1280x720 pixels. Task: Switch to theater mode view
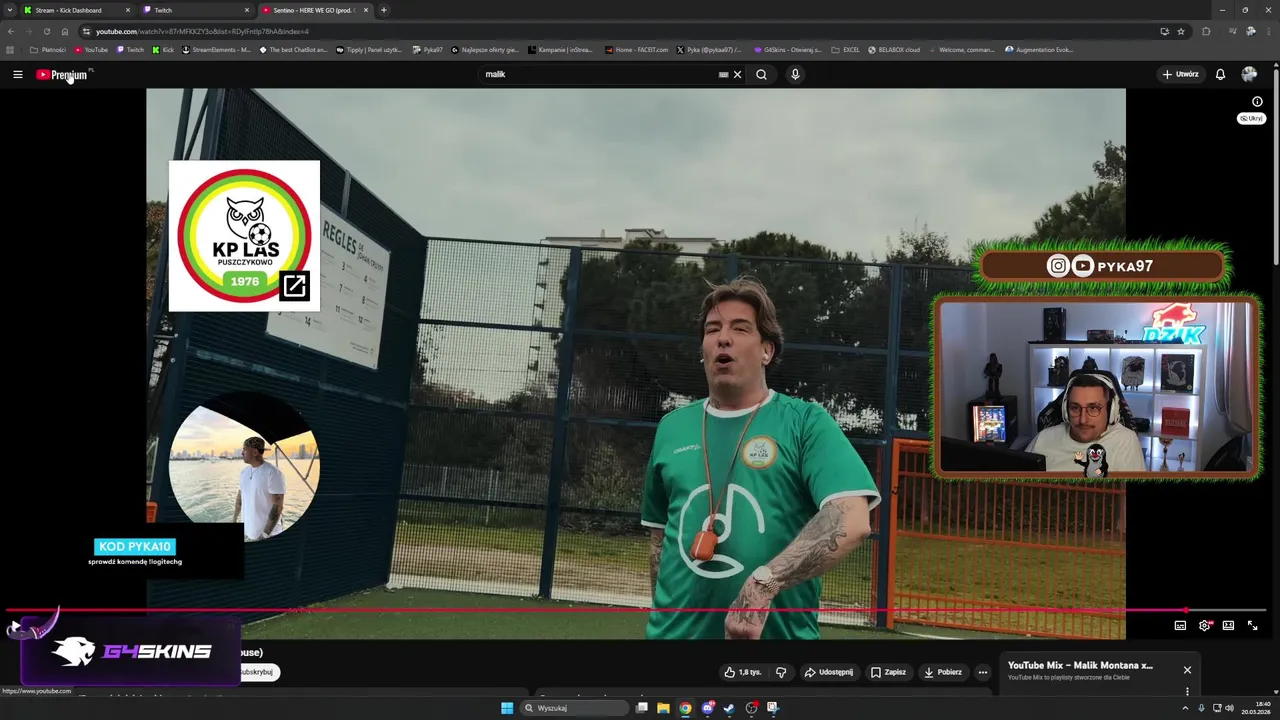[x=1228, y=625]
